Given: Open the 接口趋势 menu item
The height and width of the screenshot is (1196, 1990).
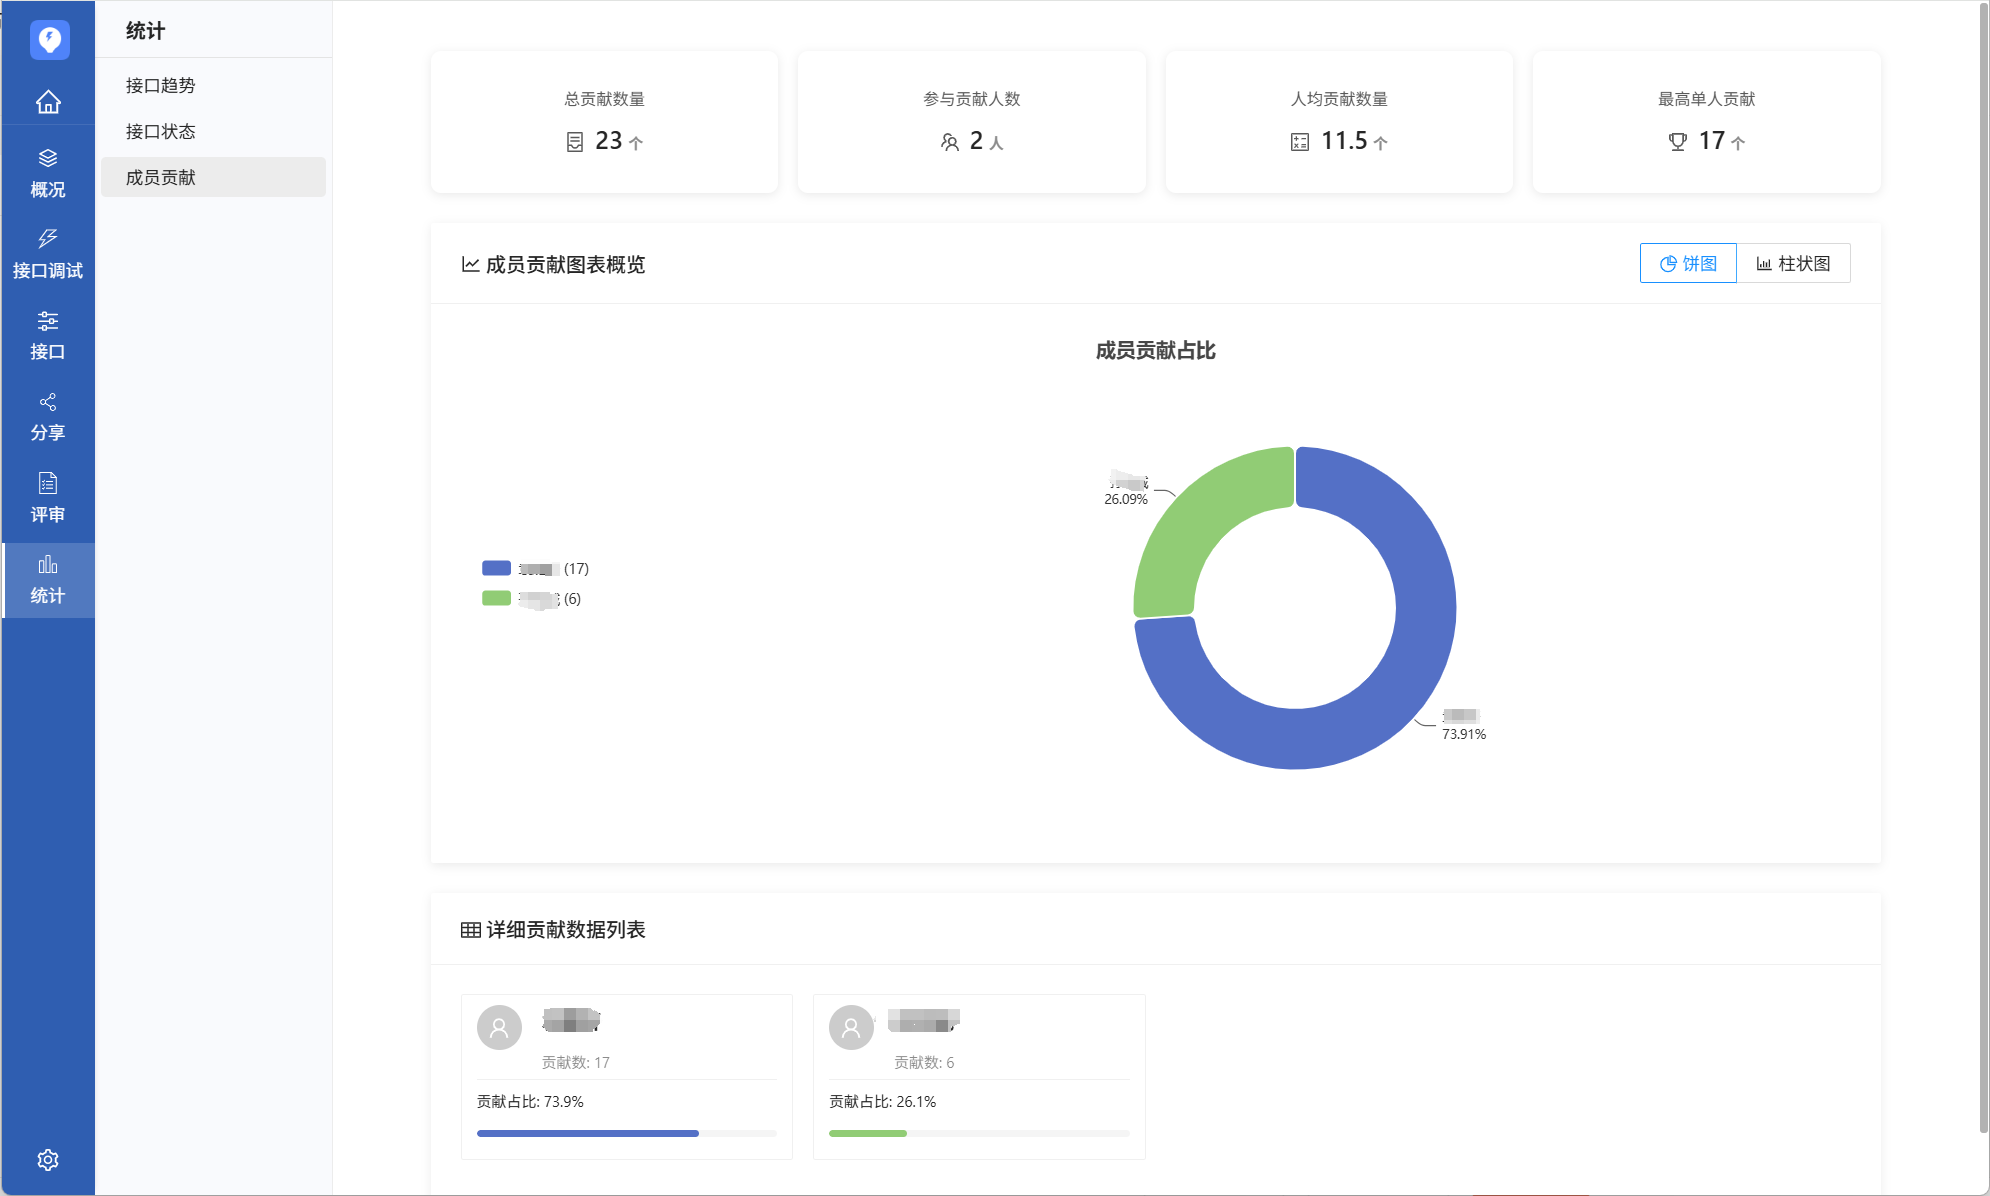Looking at the screenshot, I should 161,86.
